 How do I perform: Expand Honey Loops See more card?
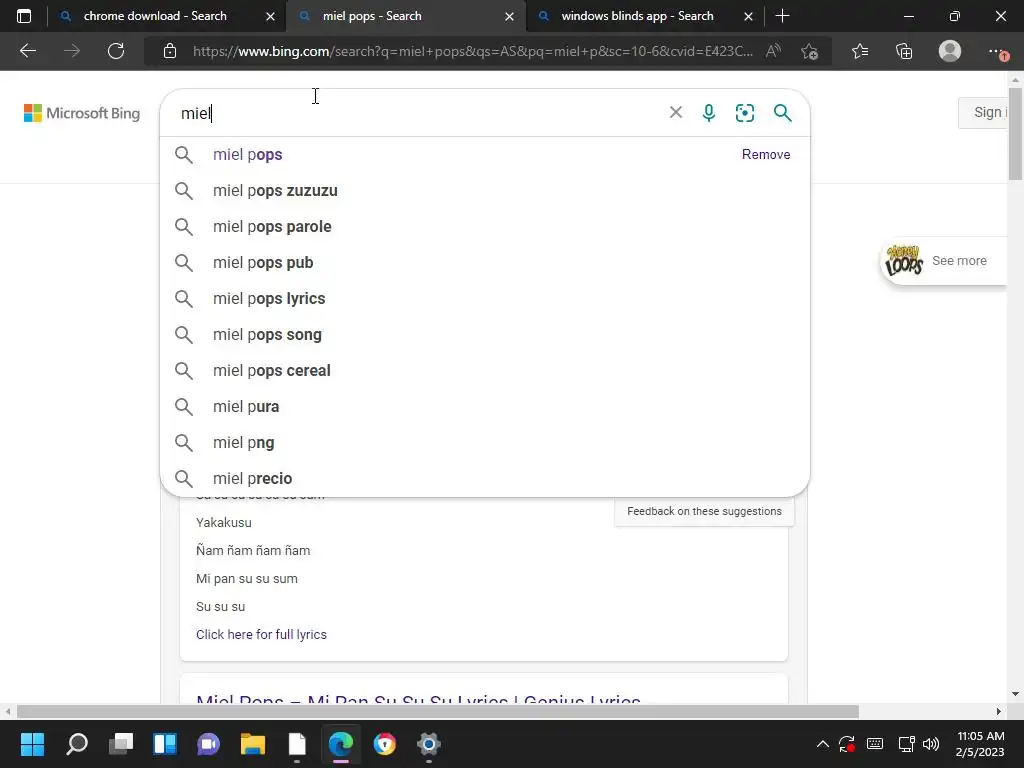coord(943,261)
